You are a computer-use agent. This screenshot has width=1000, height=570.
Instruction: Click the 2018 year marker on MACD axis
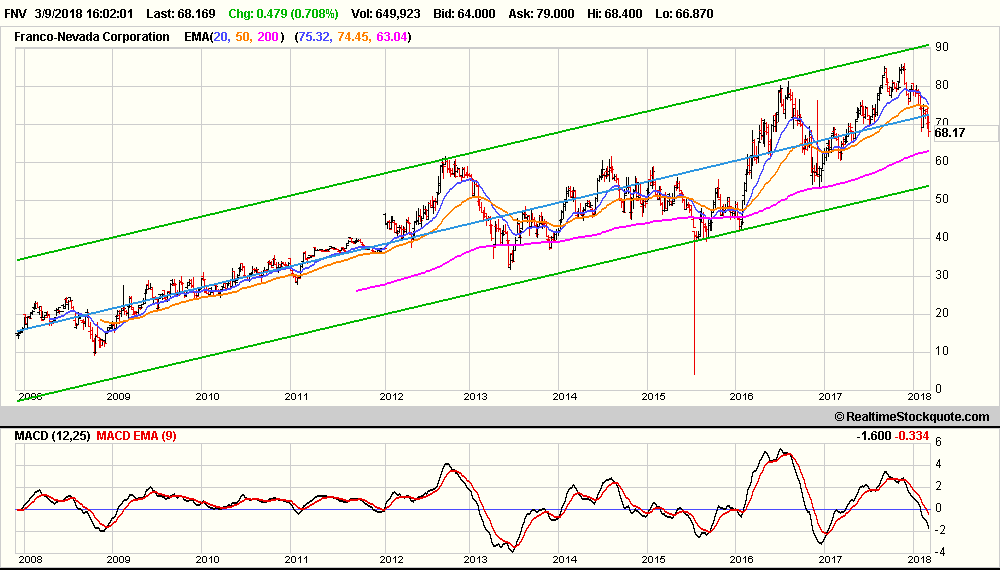(917, 560)
